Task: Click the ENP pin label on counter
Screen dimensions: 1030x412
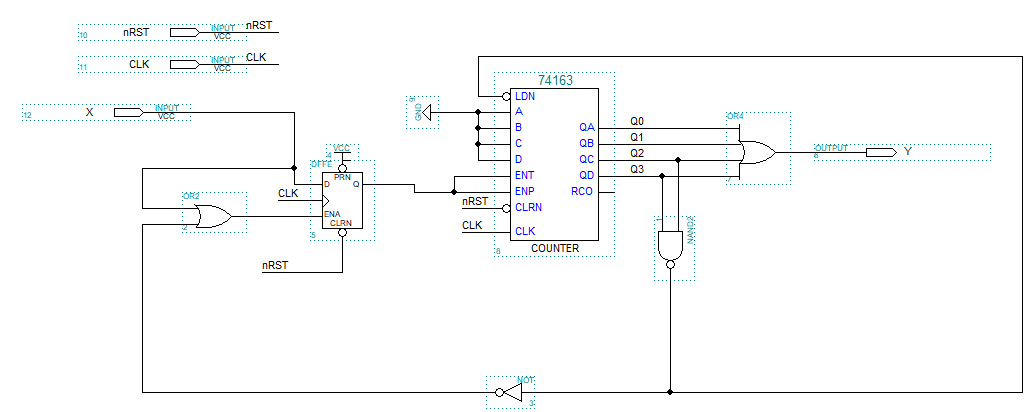Action: [525, 191]
